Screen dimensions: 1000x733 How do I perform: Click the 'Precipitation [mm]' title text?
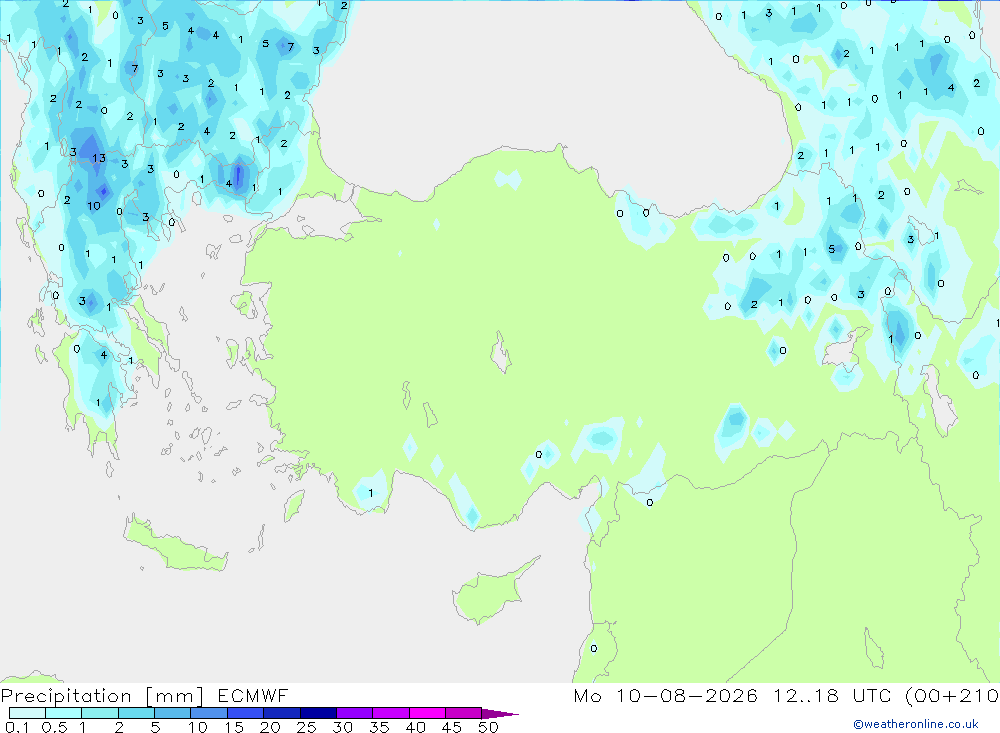[x=102, y=695]
